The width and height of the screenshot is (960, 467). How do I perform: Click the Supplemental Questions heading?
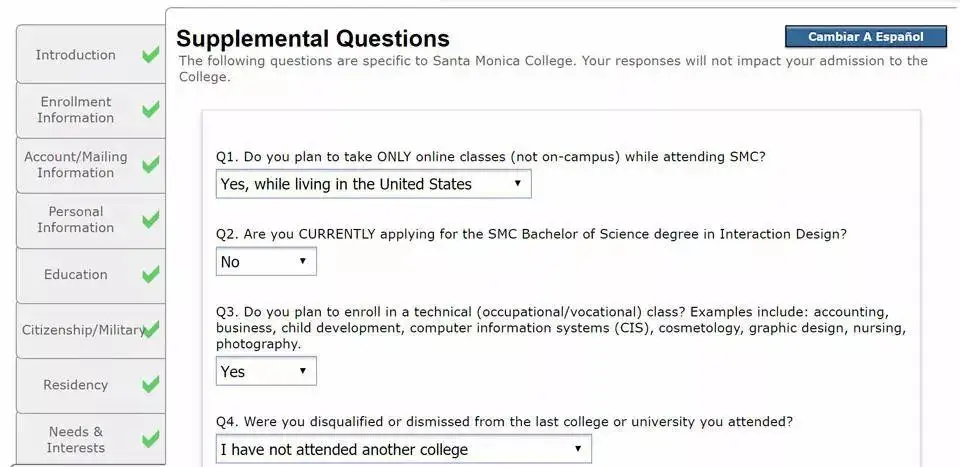(x=313, y=39)
